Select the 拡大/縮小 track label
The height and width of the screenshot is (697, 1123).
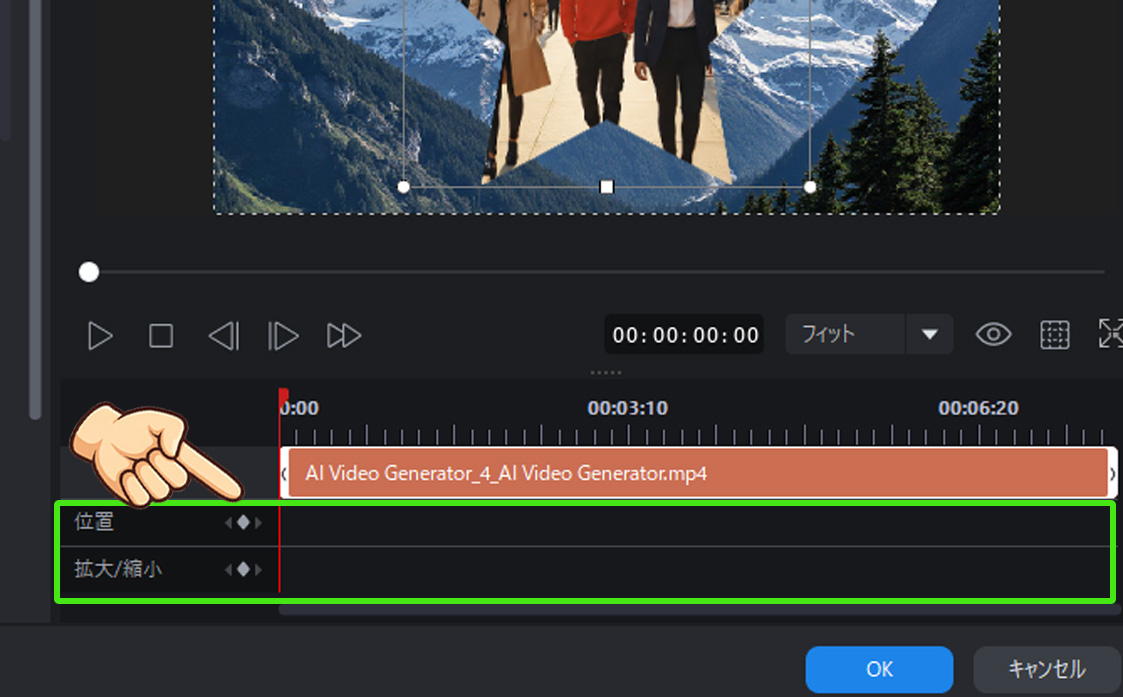tap(118, 570)
